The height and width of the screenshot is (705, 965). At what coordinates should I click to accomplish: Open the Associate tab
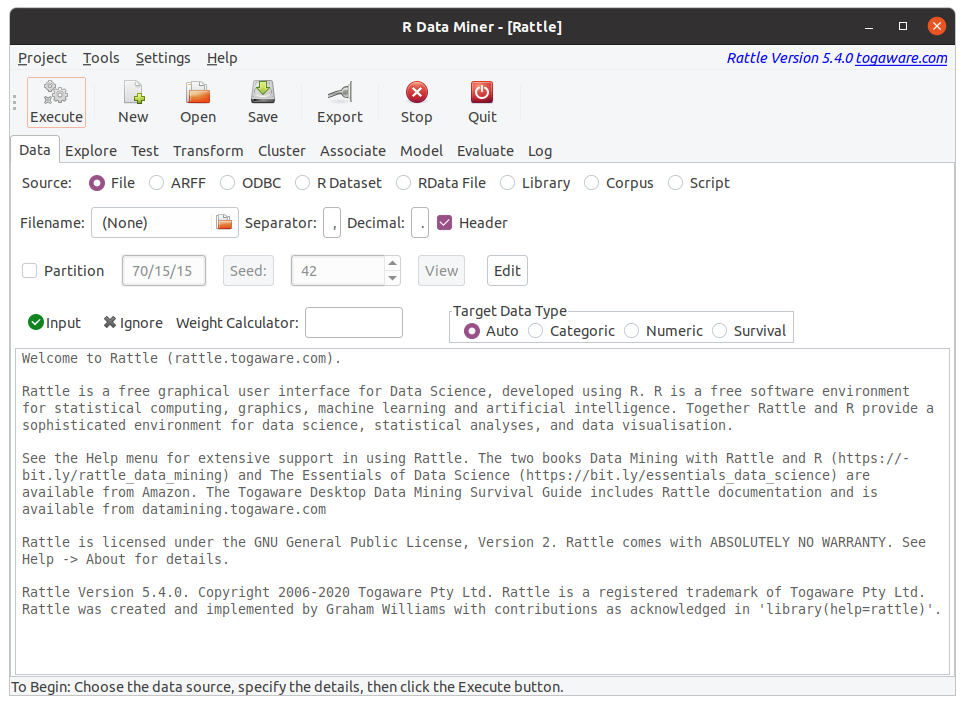click(353, 151)
